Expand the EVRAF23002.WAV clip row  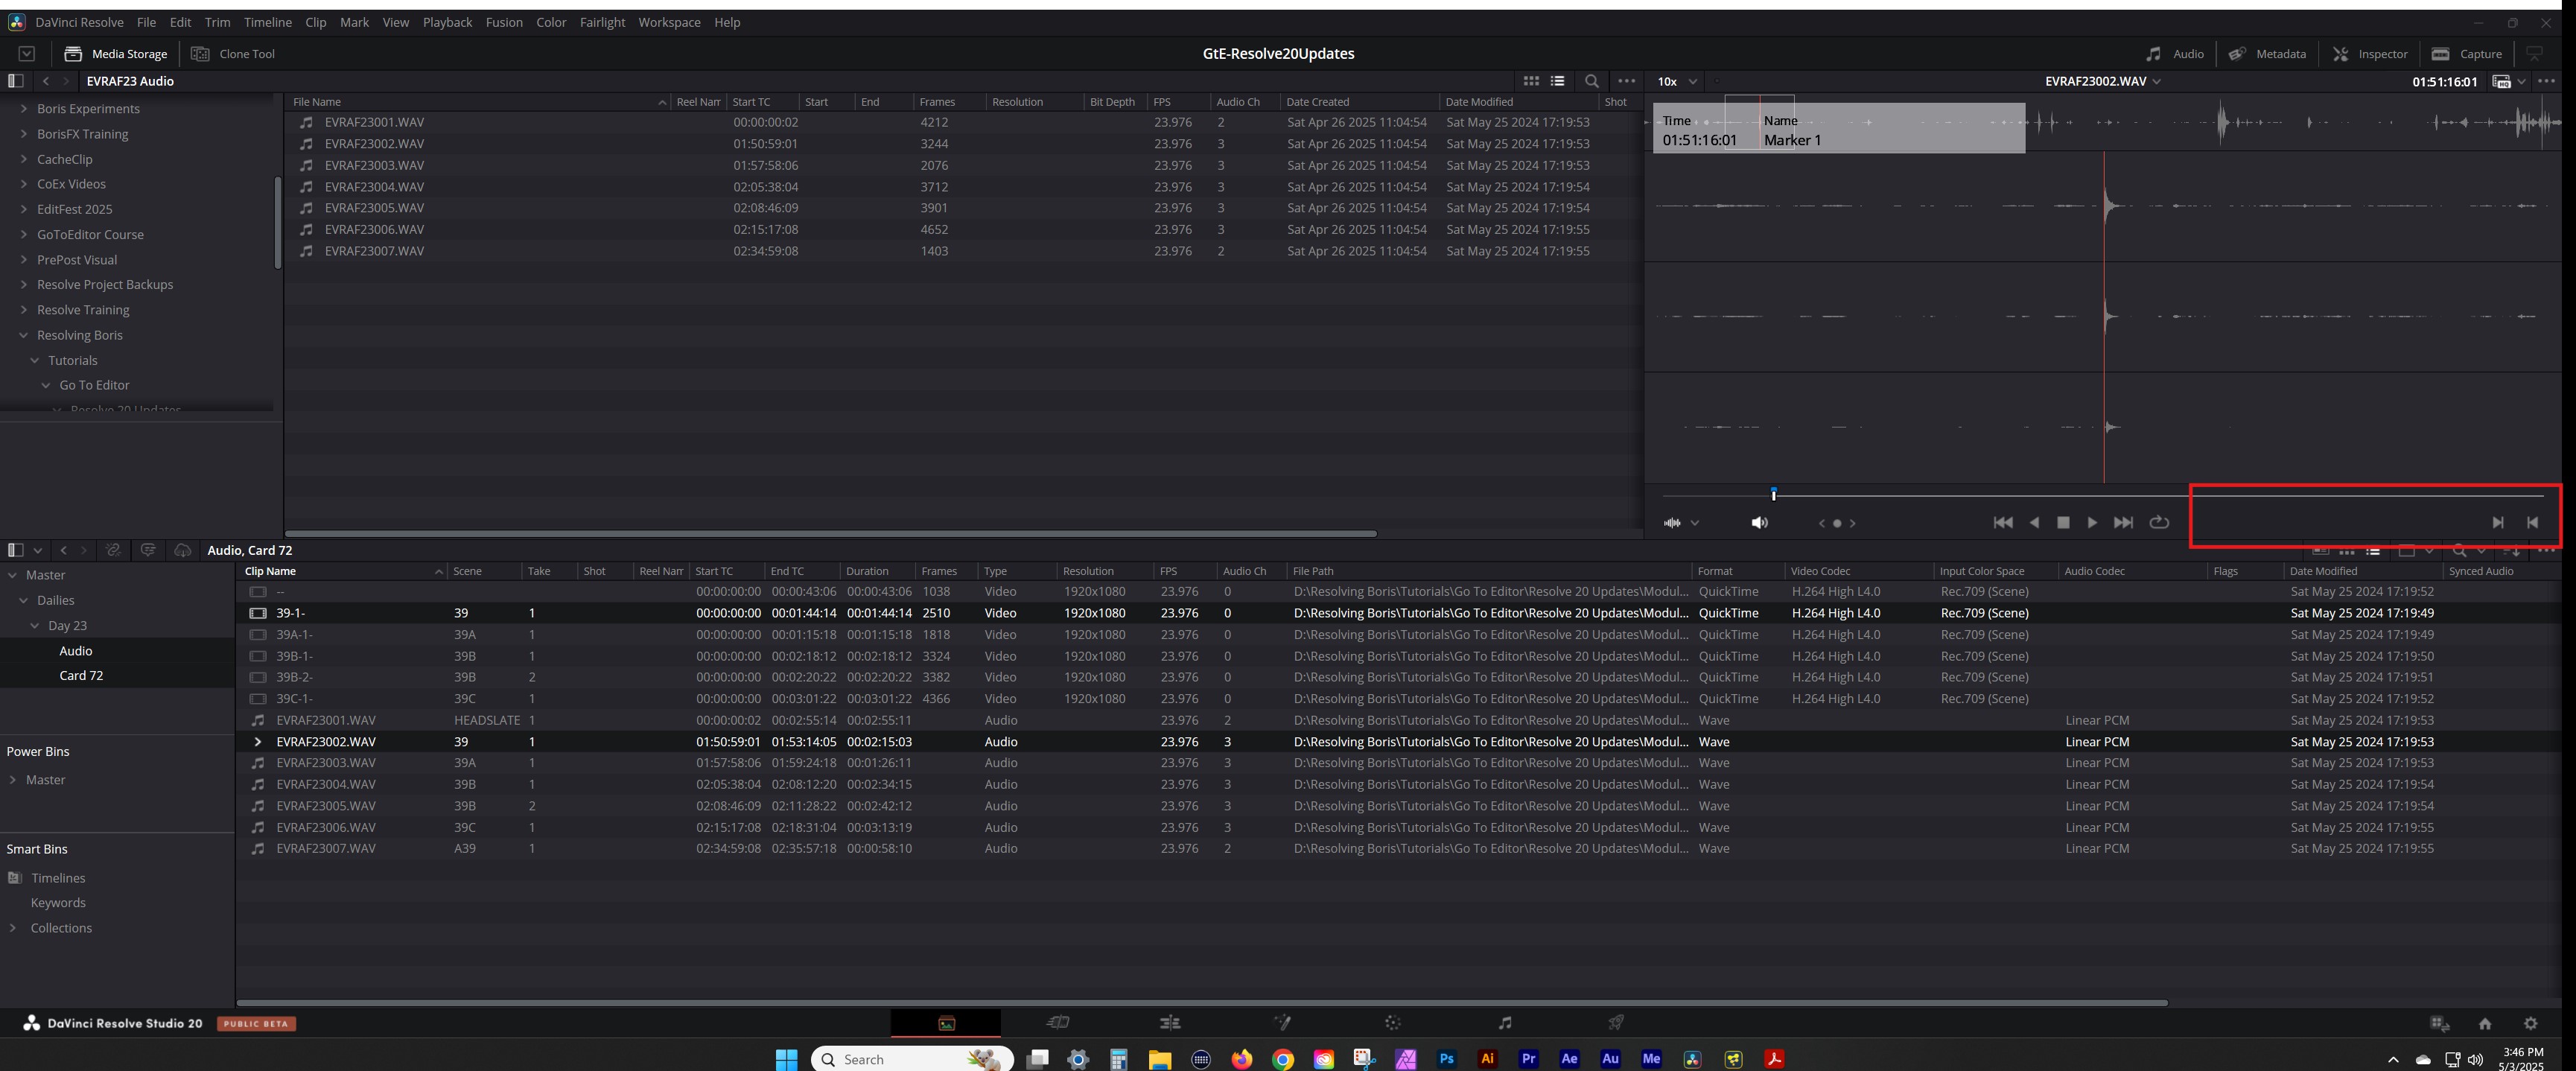coord(257,742)
